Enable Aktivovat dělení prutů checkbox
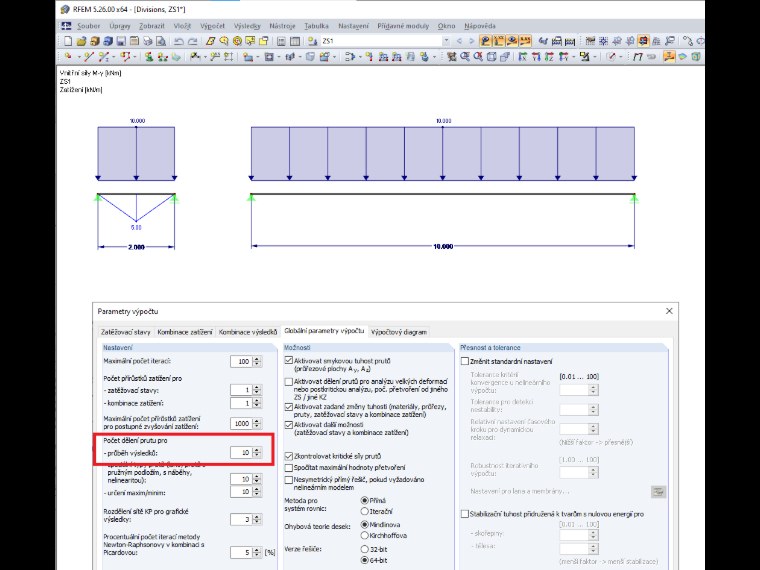This screenshot has width=760, height=570. [289, 382]
